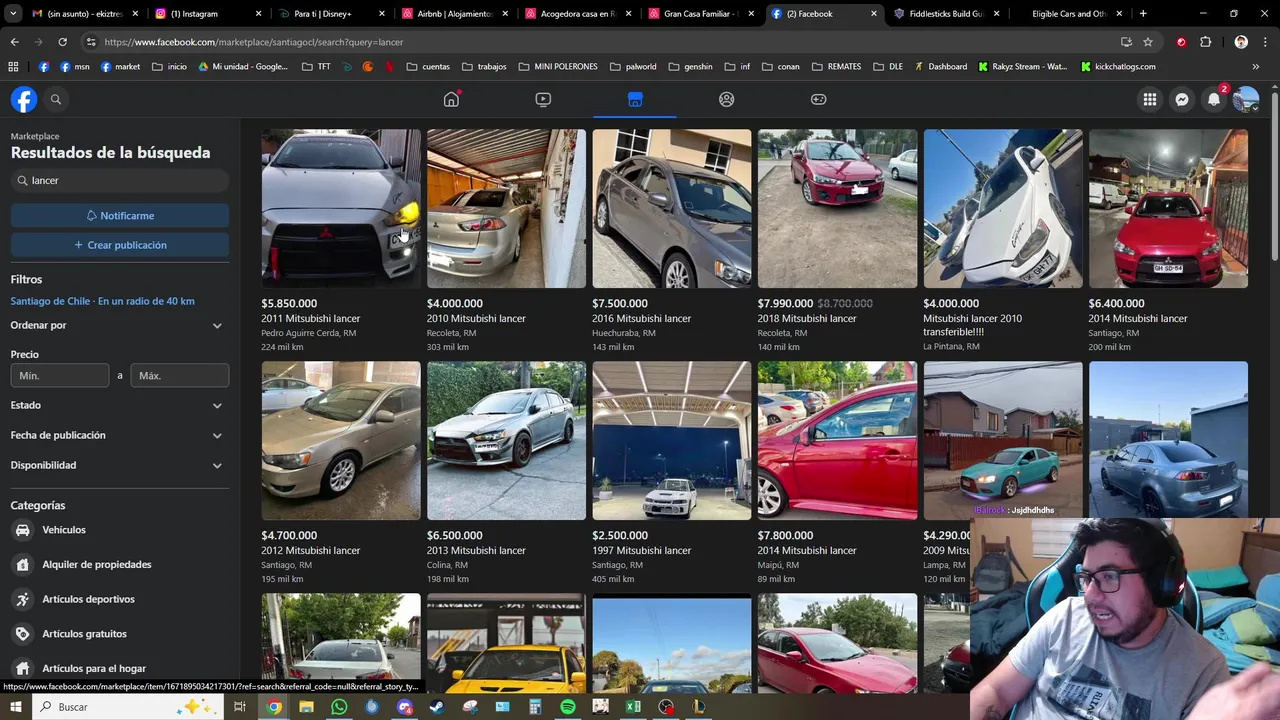Click the browser address bar URL

pos(254,42)
